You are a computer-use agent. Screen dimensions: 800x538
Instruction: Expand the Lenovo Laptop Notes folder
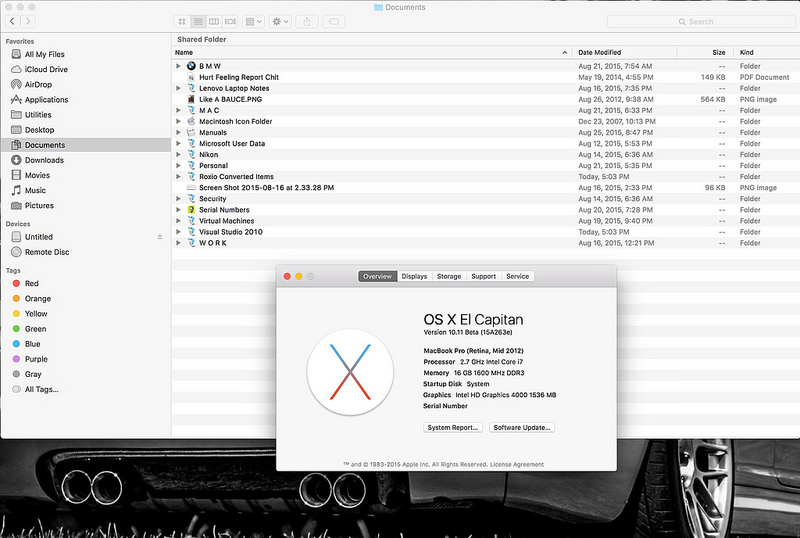pos(178,88)
